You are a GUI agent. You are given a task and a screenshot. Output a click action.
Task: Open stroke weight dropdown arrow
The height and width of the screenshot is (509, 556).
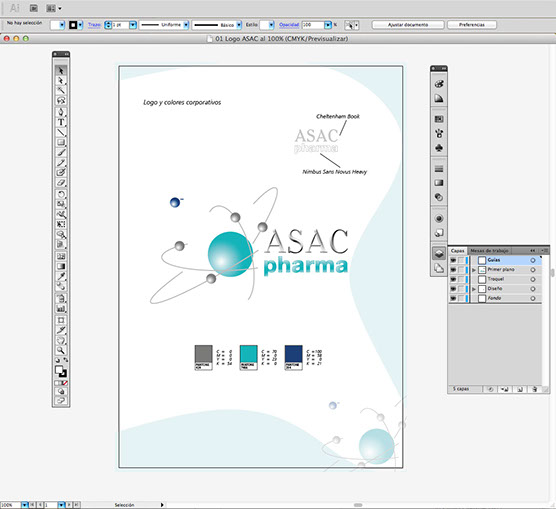133,25
